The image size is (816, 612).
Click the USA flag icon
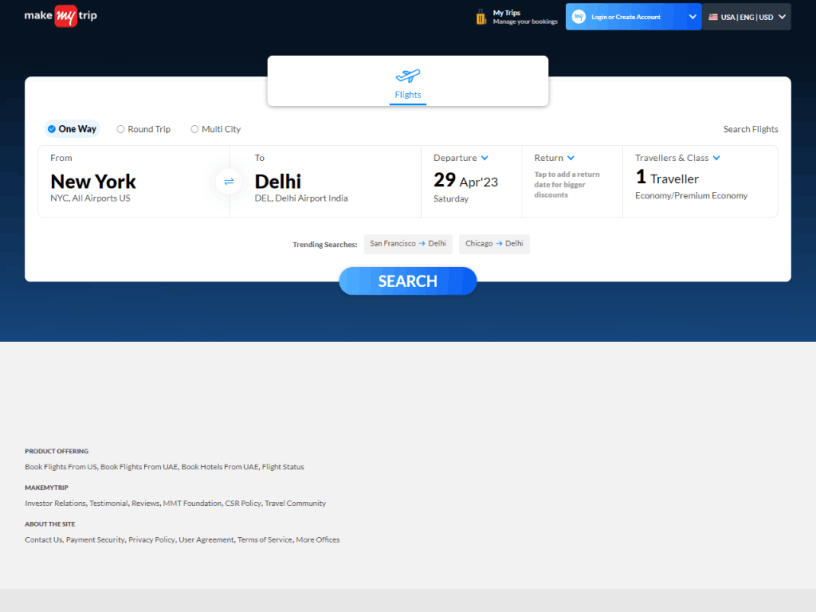click(713, 17)
